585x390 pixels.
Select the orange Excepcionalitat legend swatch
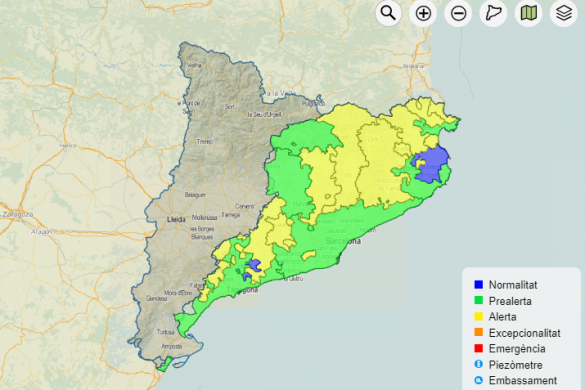tap(478, 332)
